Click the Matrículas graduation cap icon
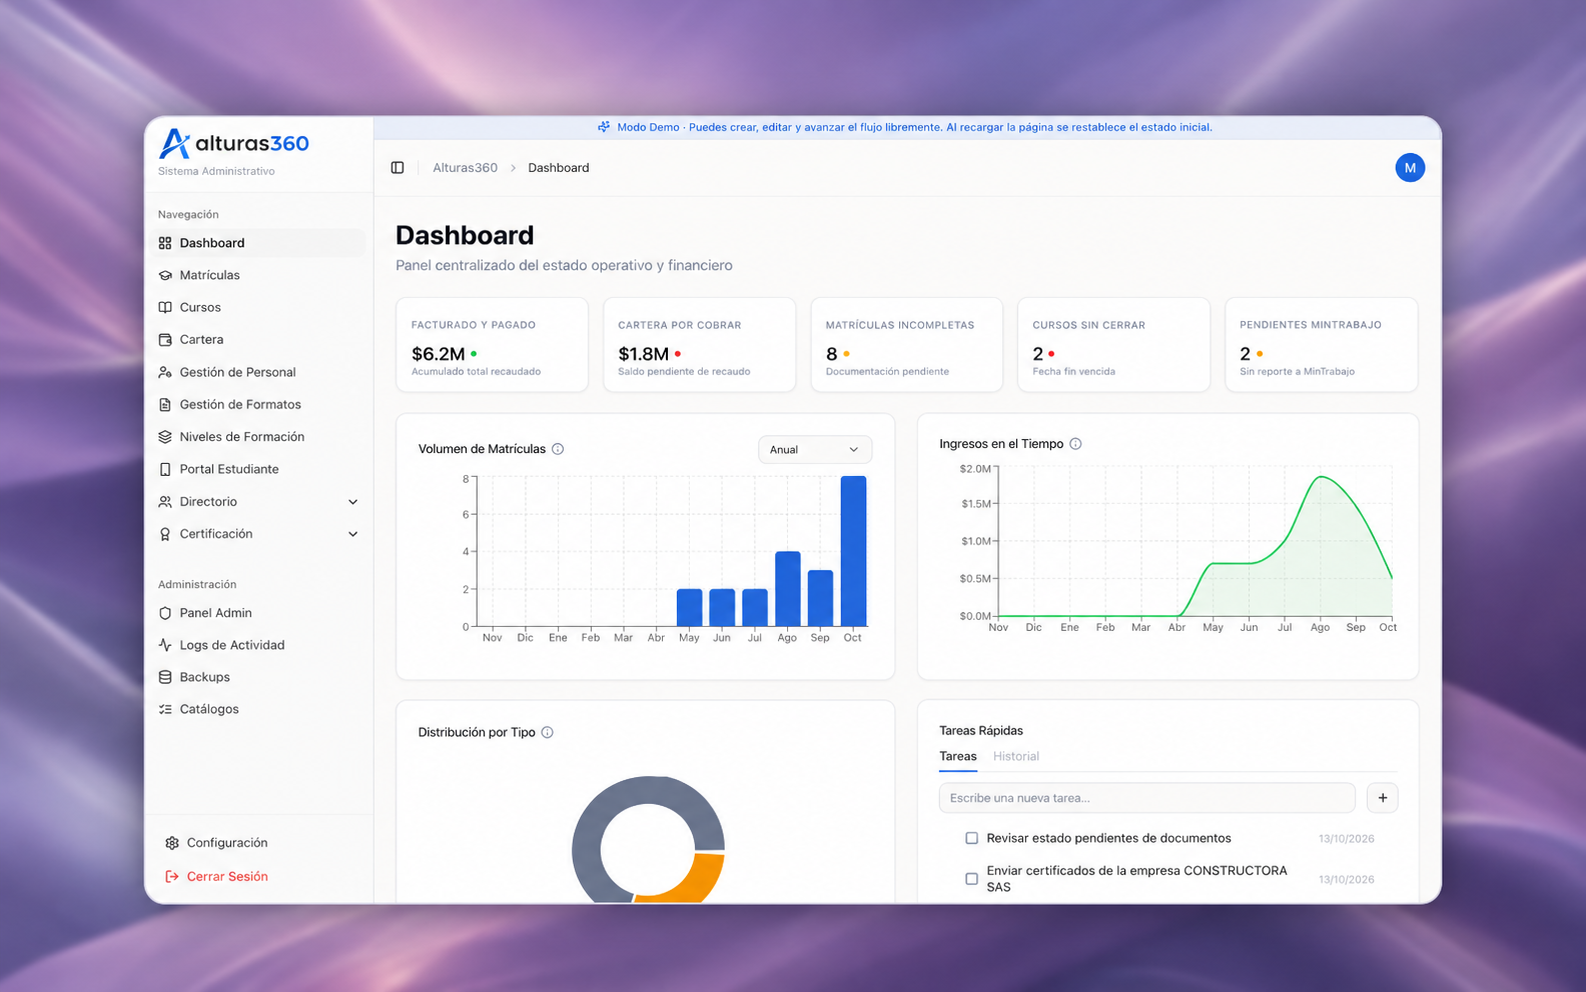Viewport: 1586px width, 992px height. 165,275
